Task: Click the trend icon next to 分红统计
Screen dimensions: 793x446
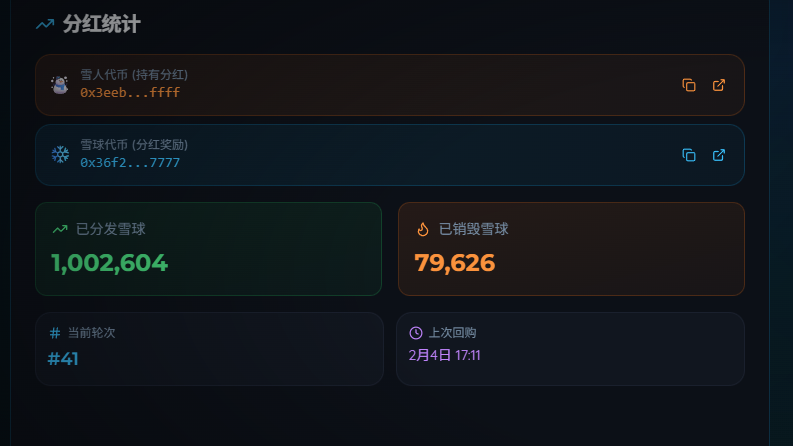Action: tap(44, 24)
